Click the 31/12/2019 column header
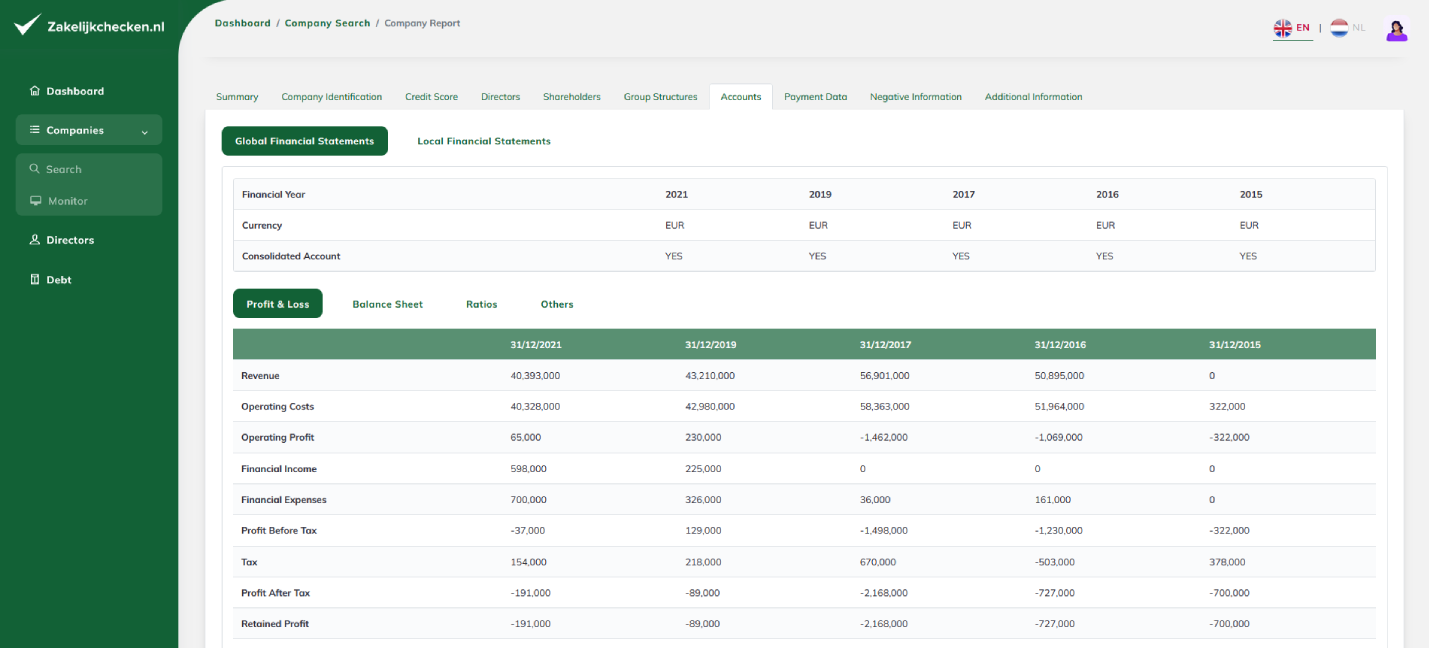The image size is (1429, 648). 711,345
